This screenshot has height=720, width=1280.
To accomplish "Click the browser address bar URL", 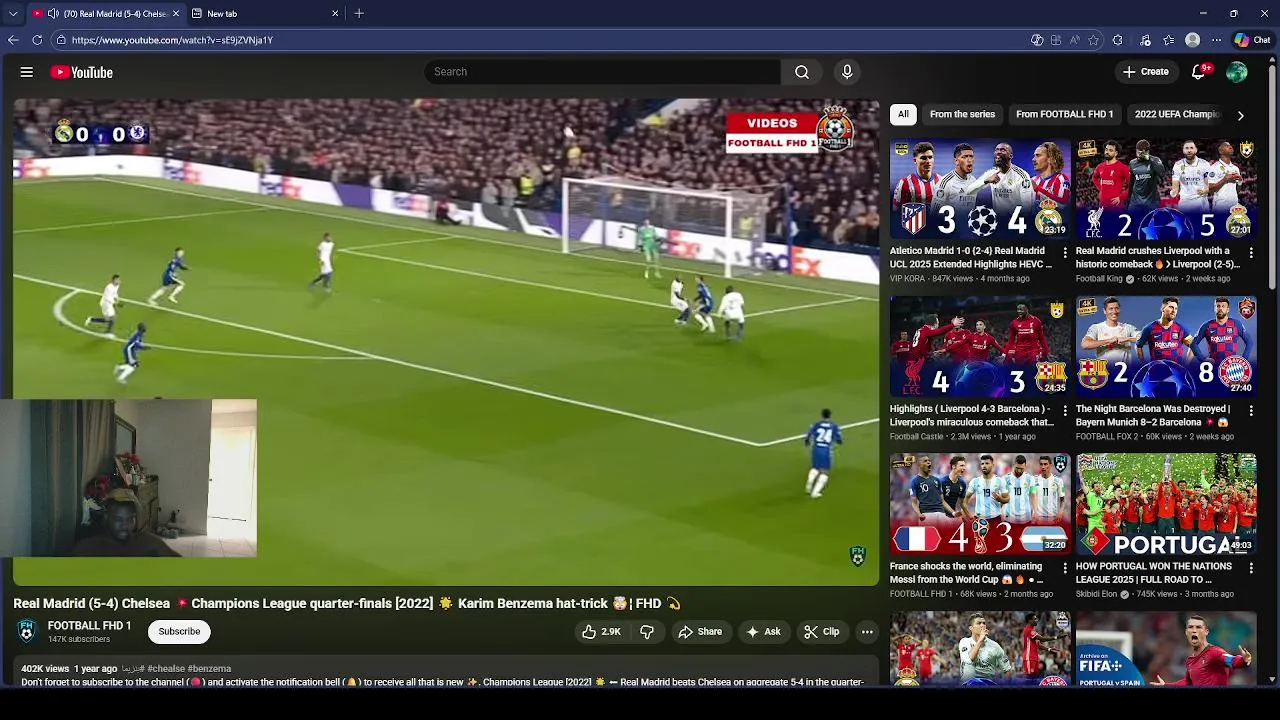I will click(172, 40).
